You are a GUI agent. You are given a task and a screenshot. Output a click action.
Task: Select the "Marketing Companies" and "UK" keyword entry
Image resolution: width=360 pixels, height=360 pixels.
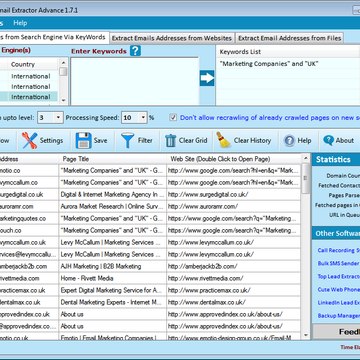click(x=269, y=64)
